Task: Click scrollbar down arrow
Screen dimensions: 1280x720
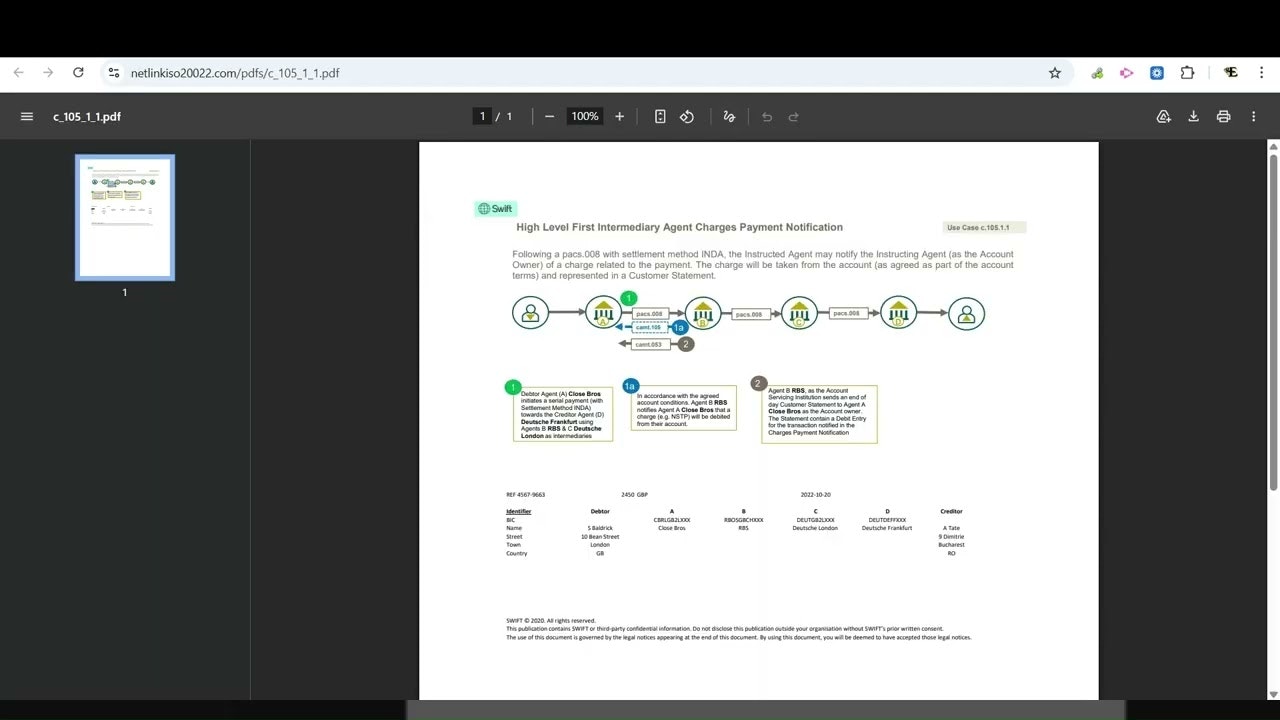Action: (x=1273, y=694)
